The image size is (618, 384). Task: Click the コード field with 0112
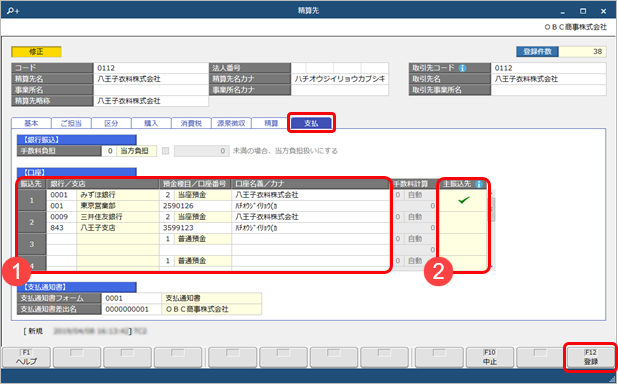pyautogui.click(x=151, y=68)
